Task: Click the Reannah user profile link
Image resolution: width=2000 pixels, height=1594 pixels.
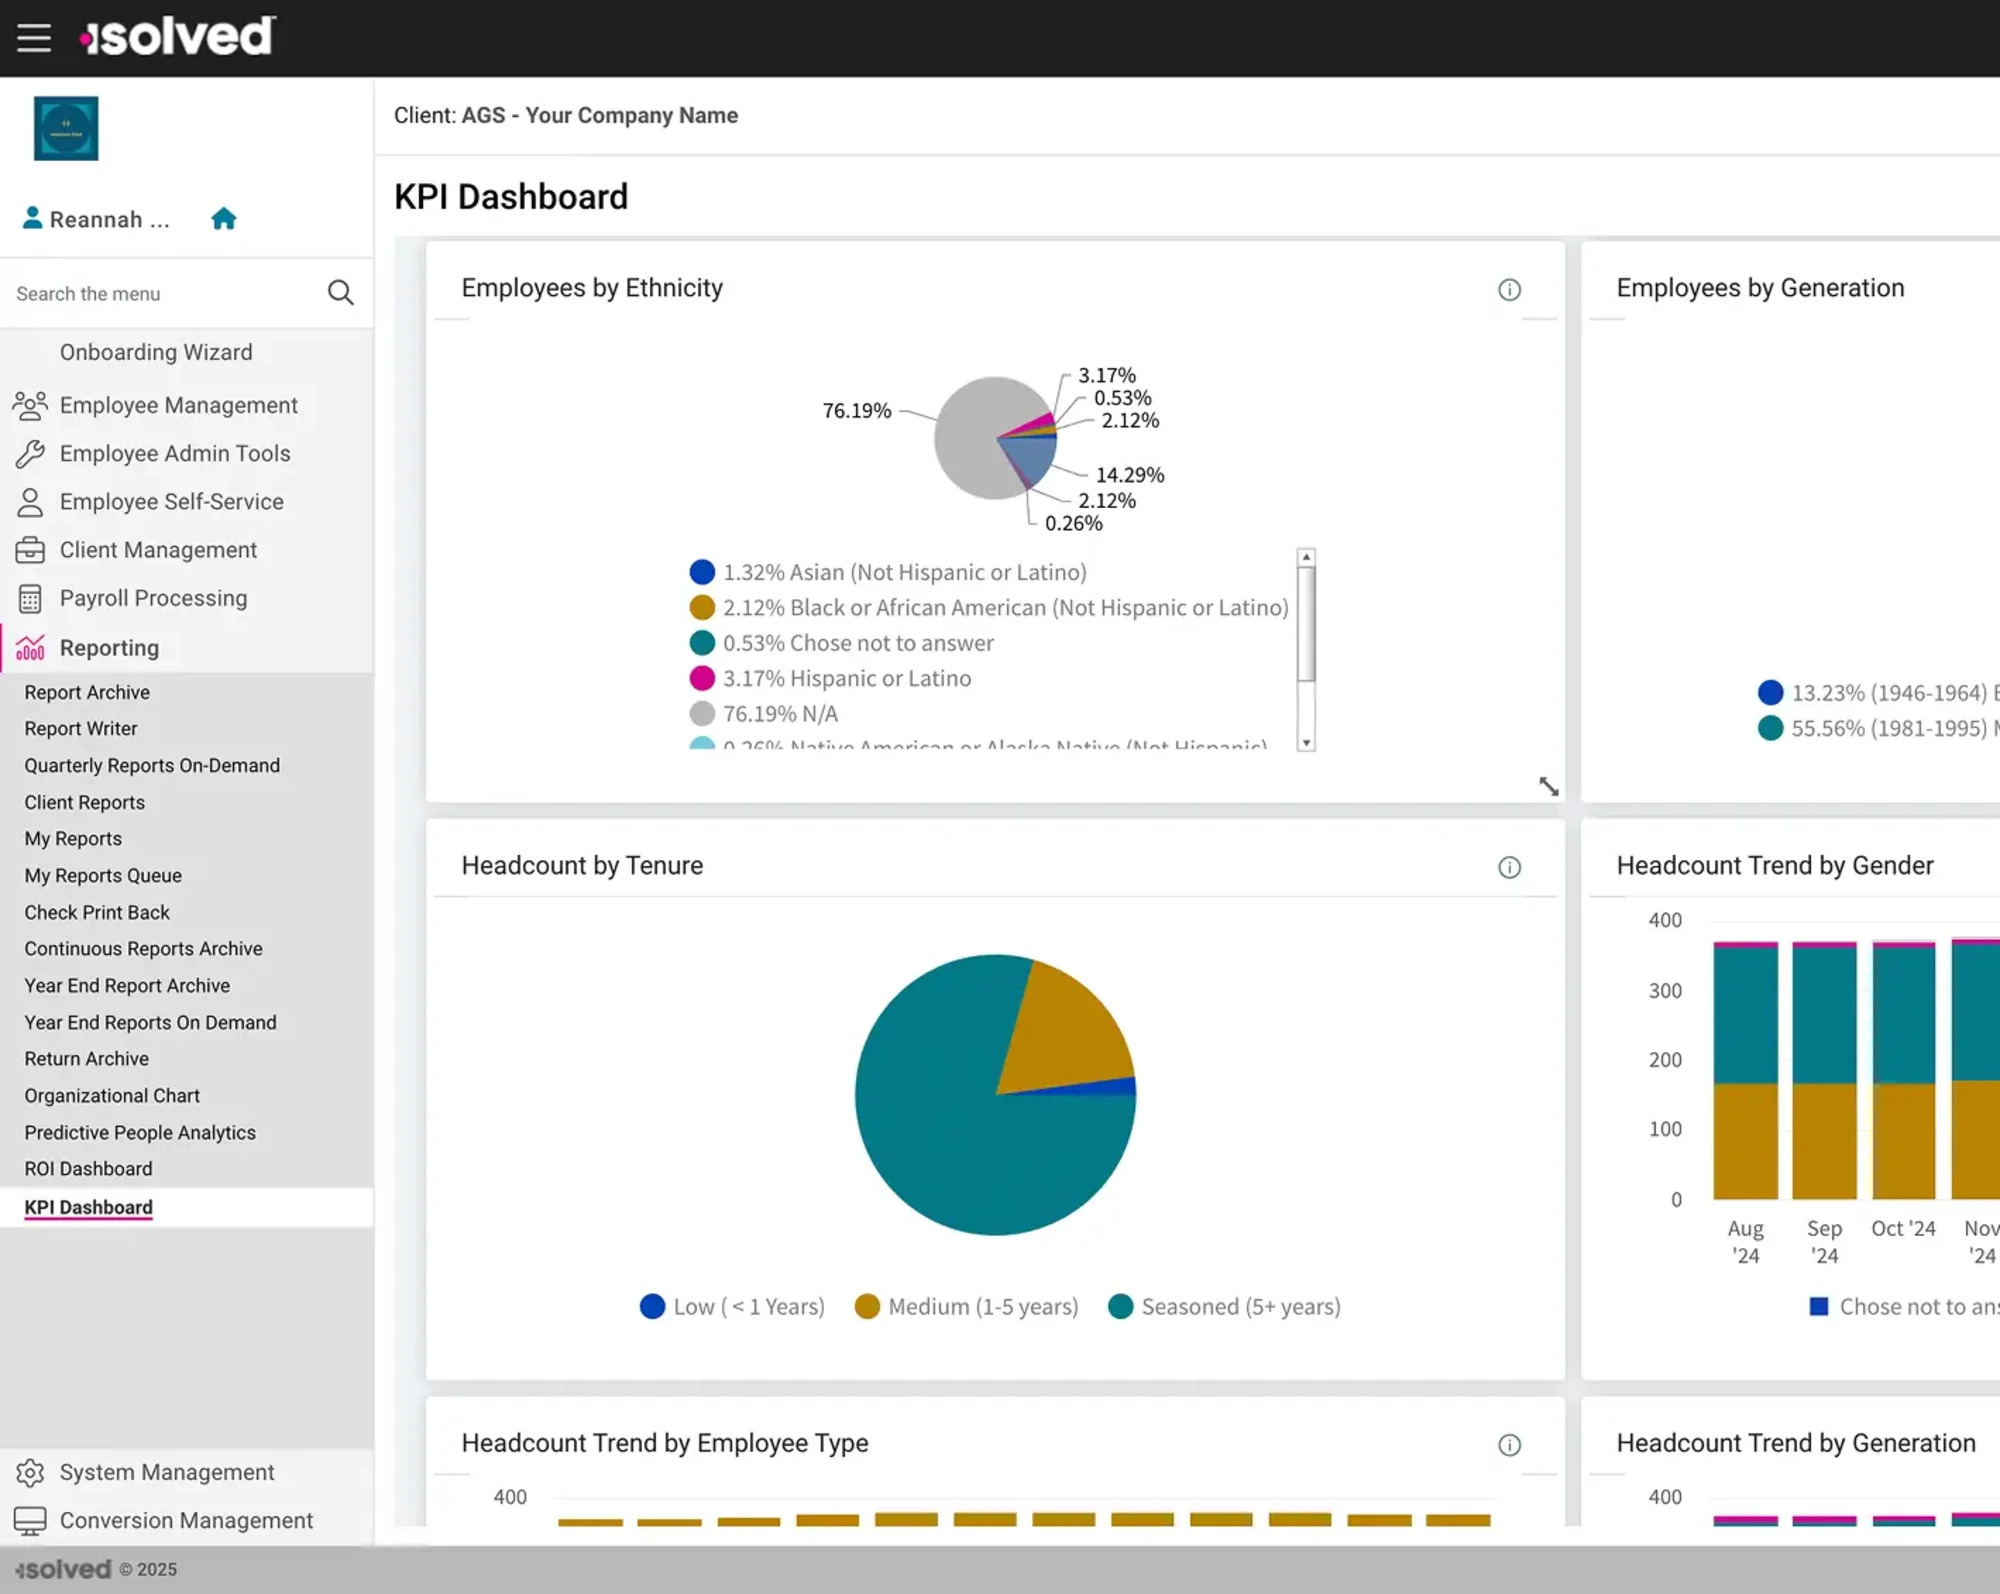Action: (95, 218)
